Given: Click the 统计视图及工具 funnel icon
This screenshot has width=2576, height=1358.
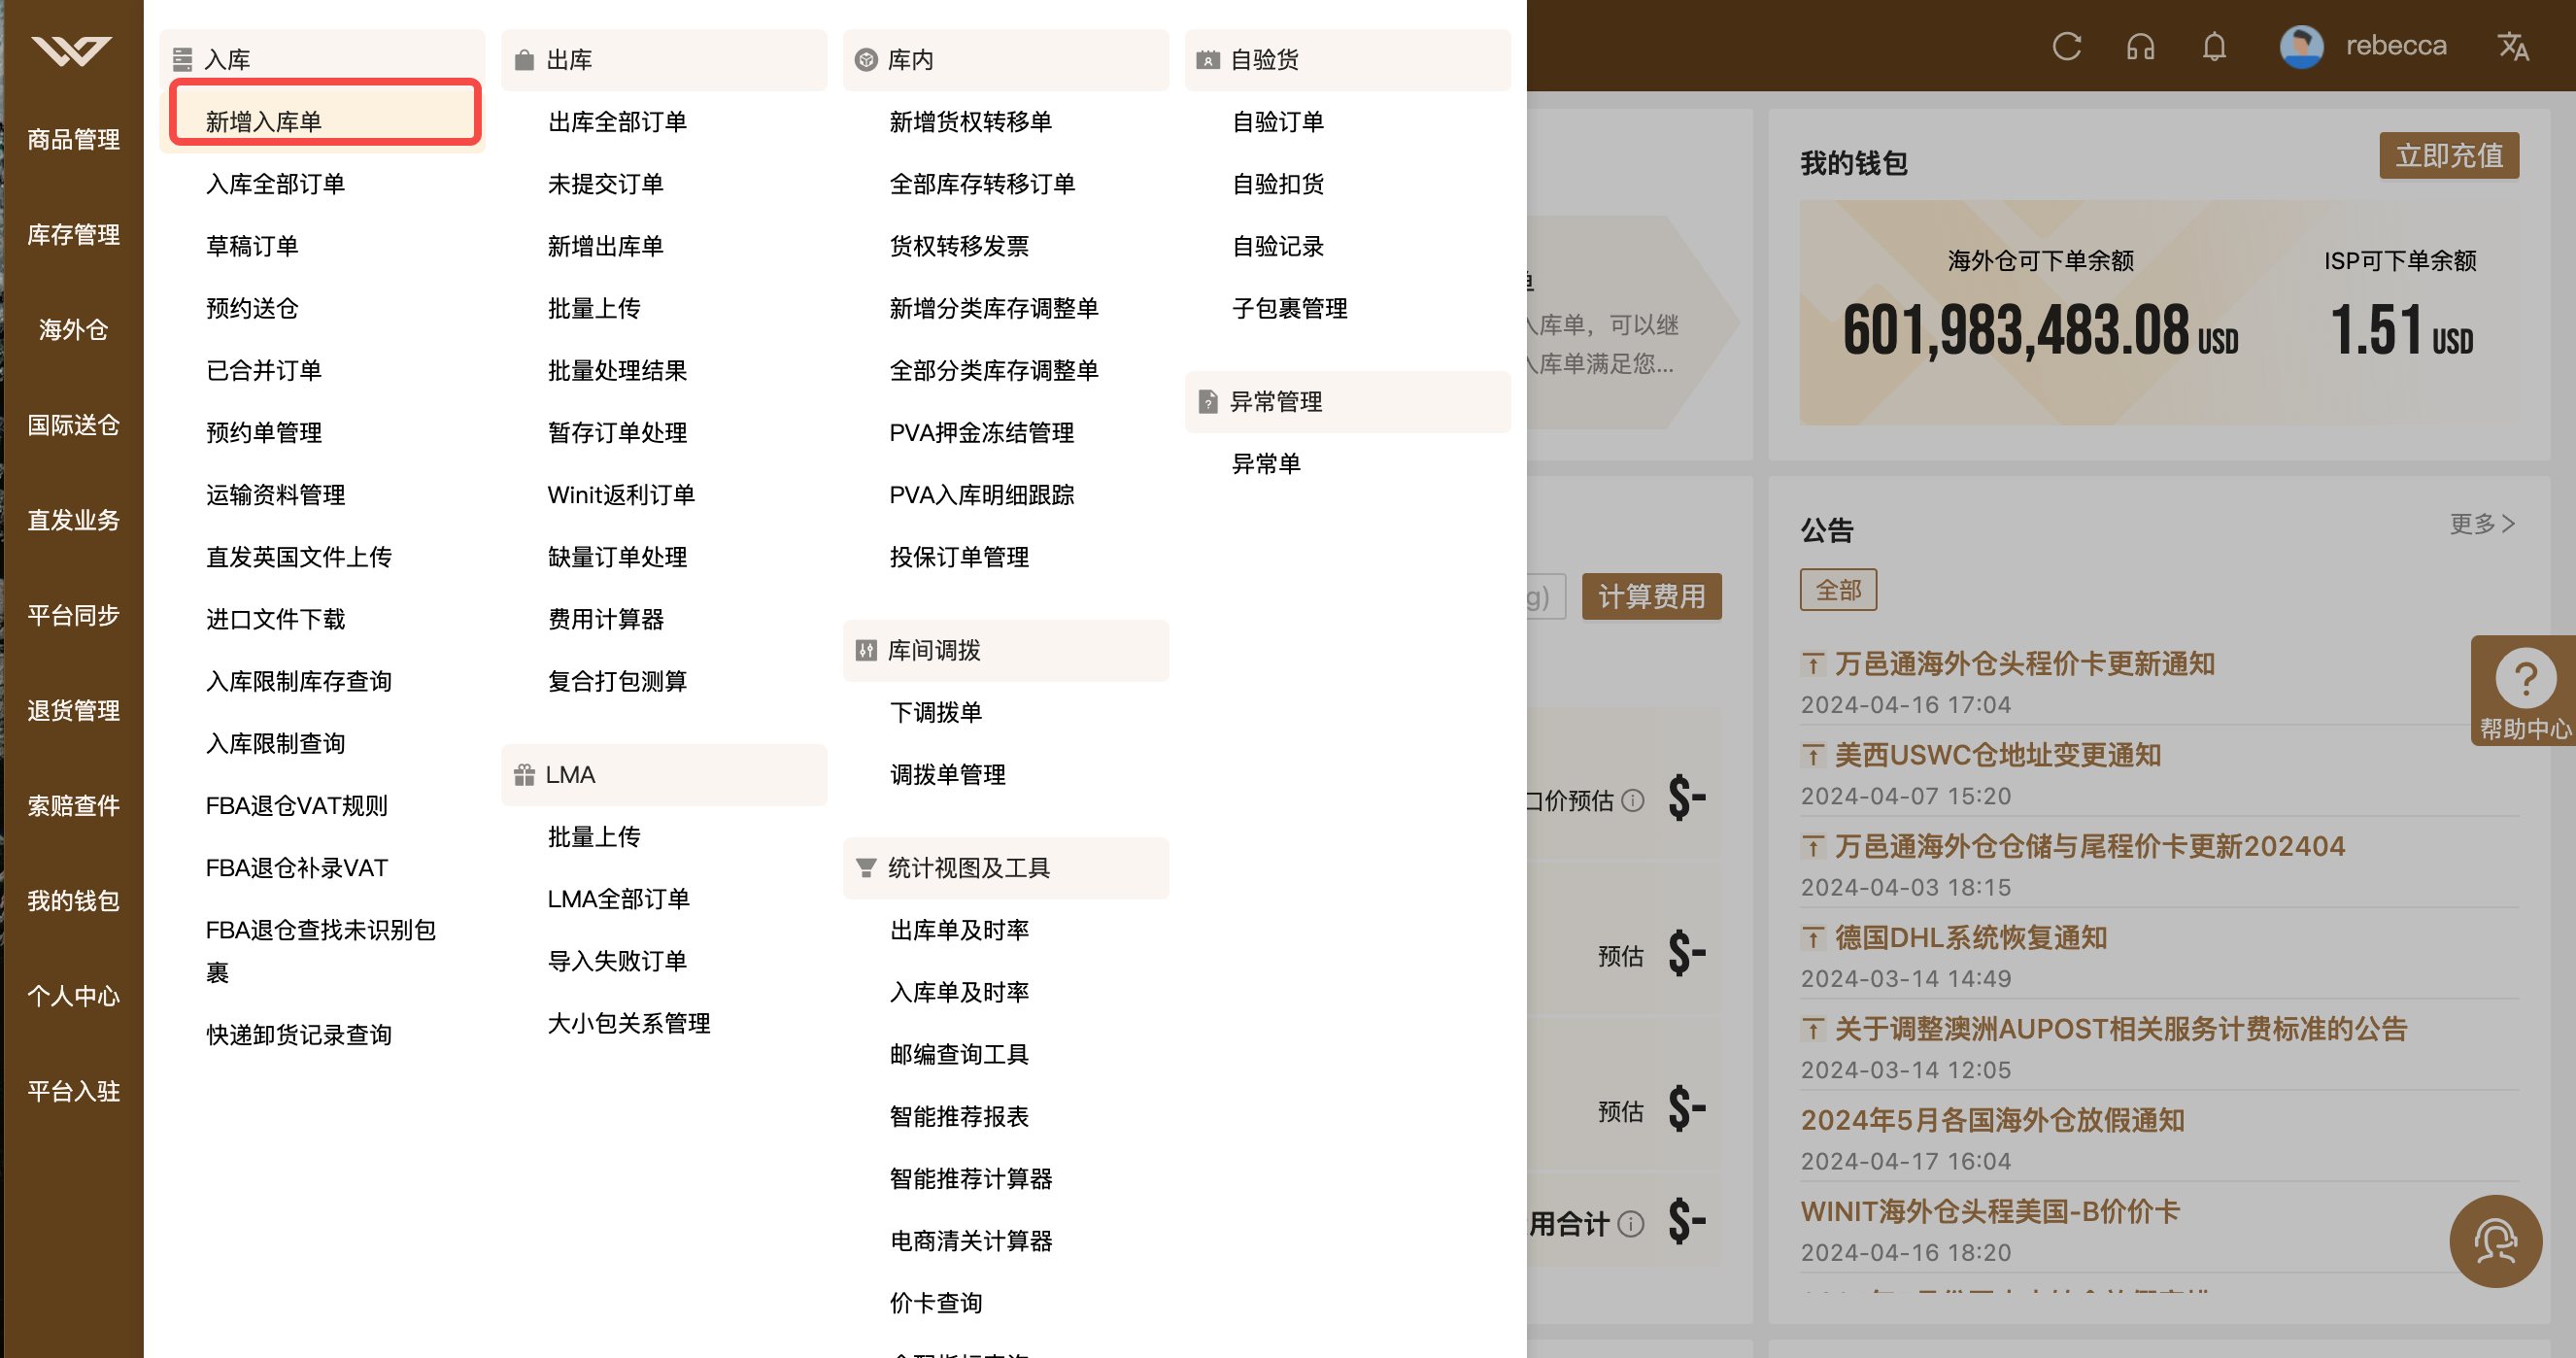Looking at the screenshot, I should 866,868.
